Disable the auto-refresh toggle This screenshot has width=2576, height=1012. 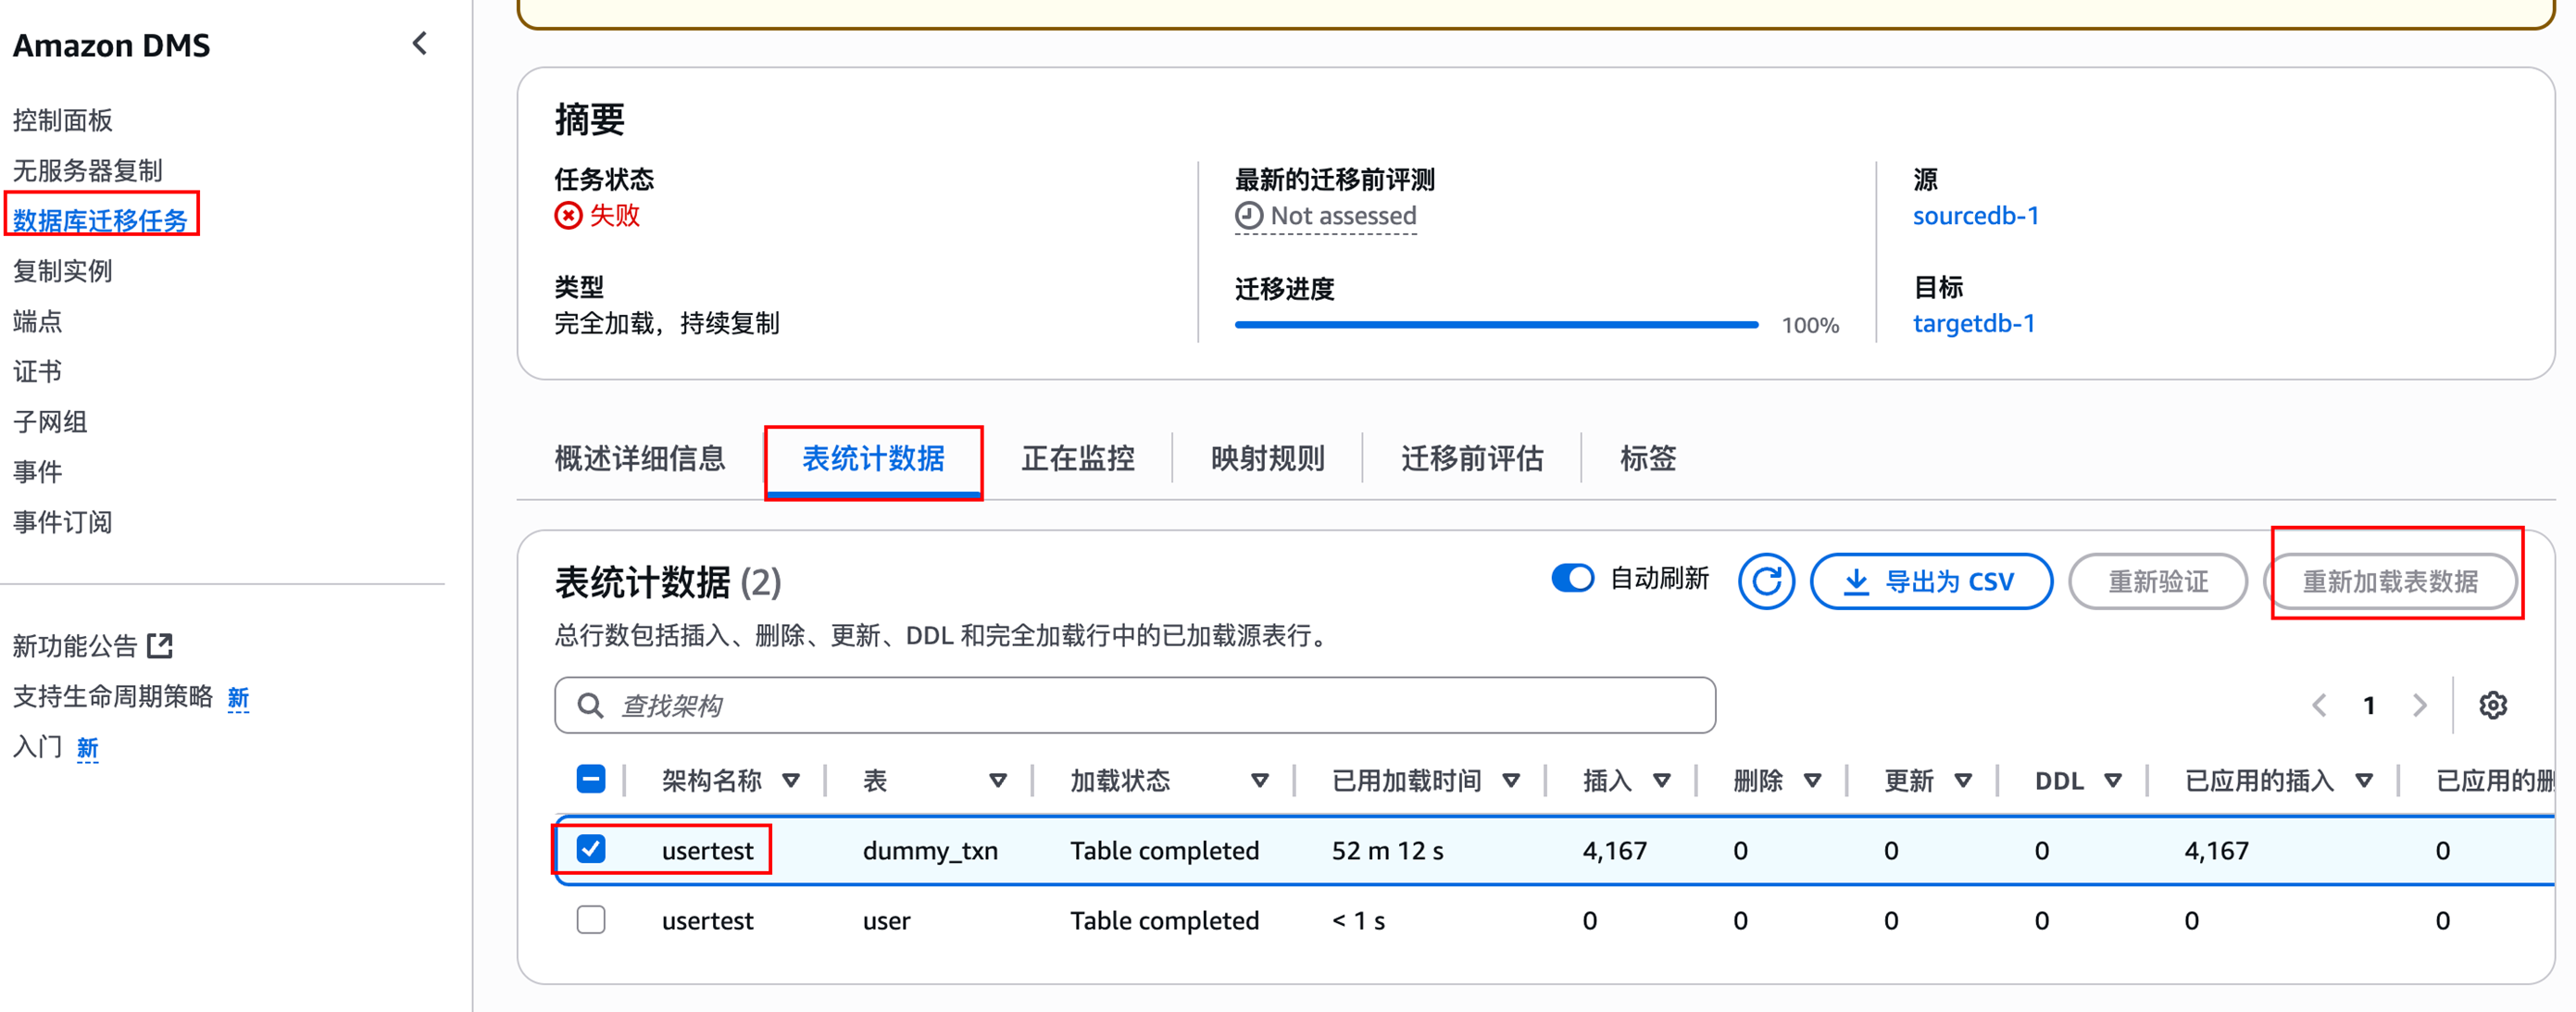tap(1572, 578)
